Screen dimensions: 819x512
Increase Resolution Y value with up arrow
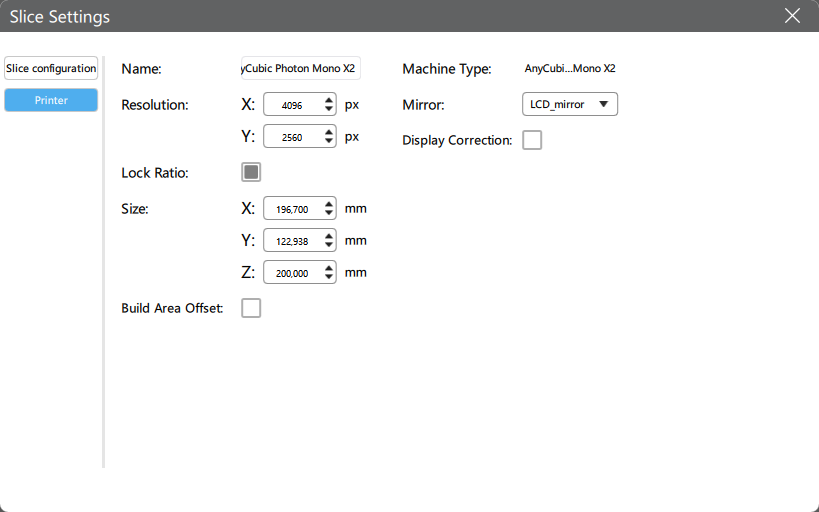pyautogui.click(x=330, y=131)
